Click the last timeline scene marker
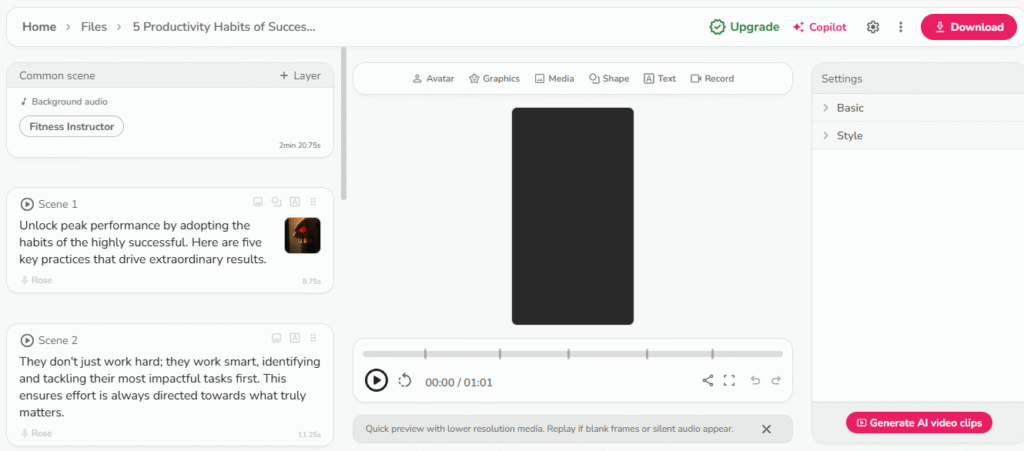1024x451 pixels. pyautogui.click(x=712, y=354)
